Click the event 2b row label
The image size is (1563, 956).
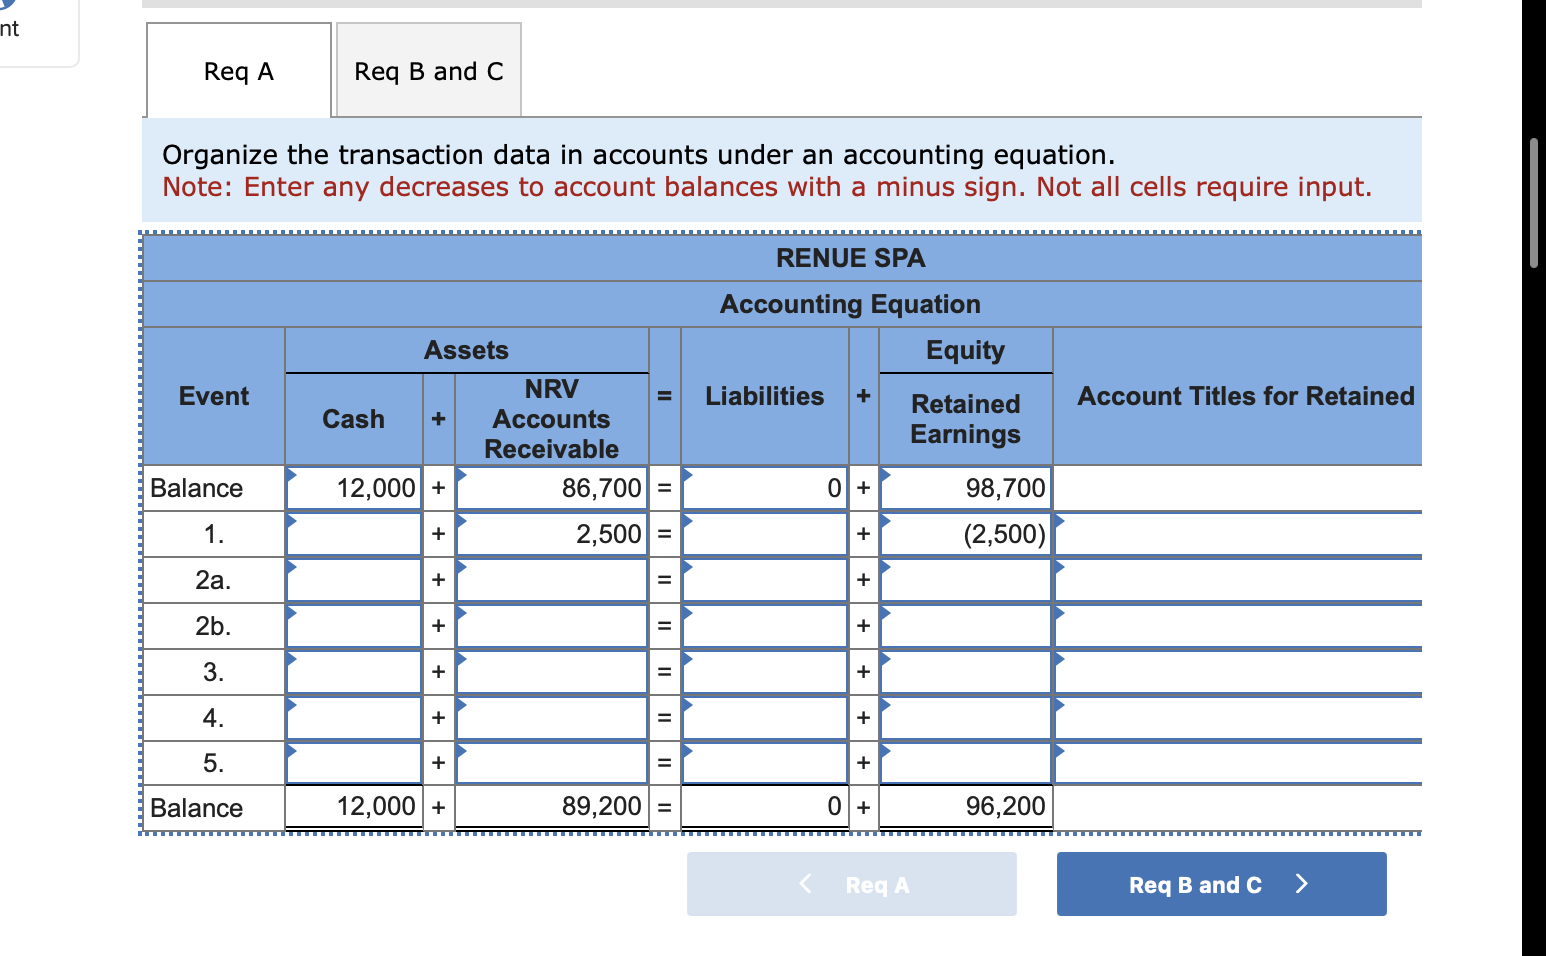214,626
